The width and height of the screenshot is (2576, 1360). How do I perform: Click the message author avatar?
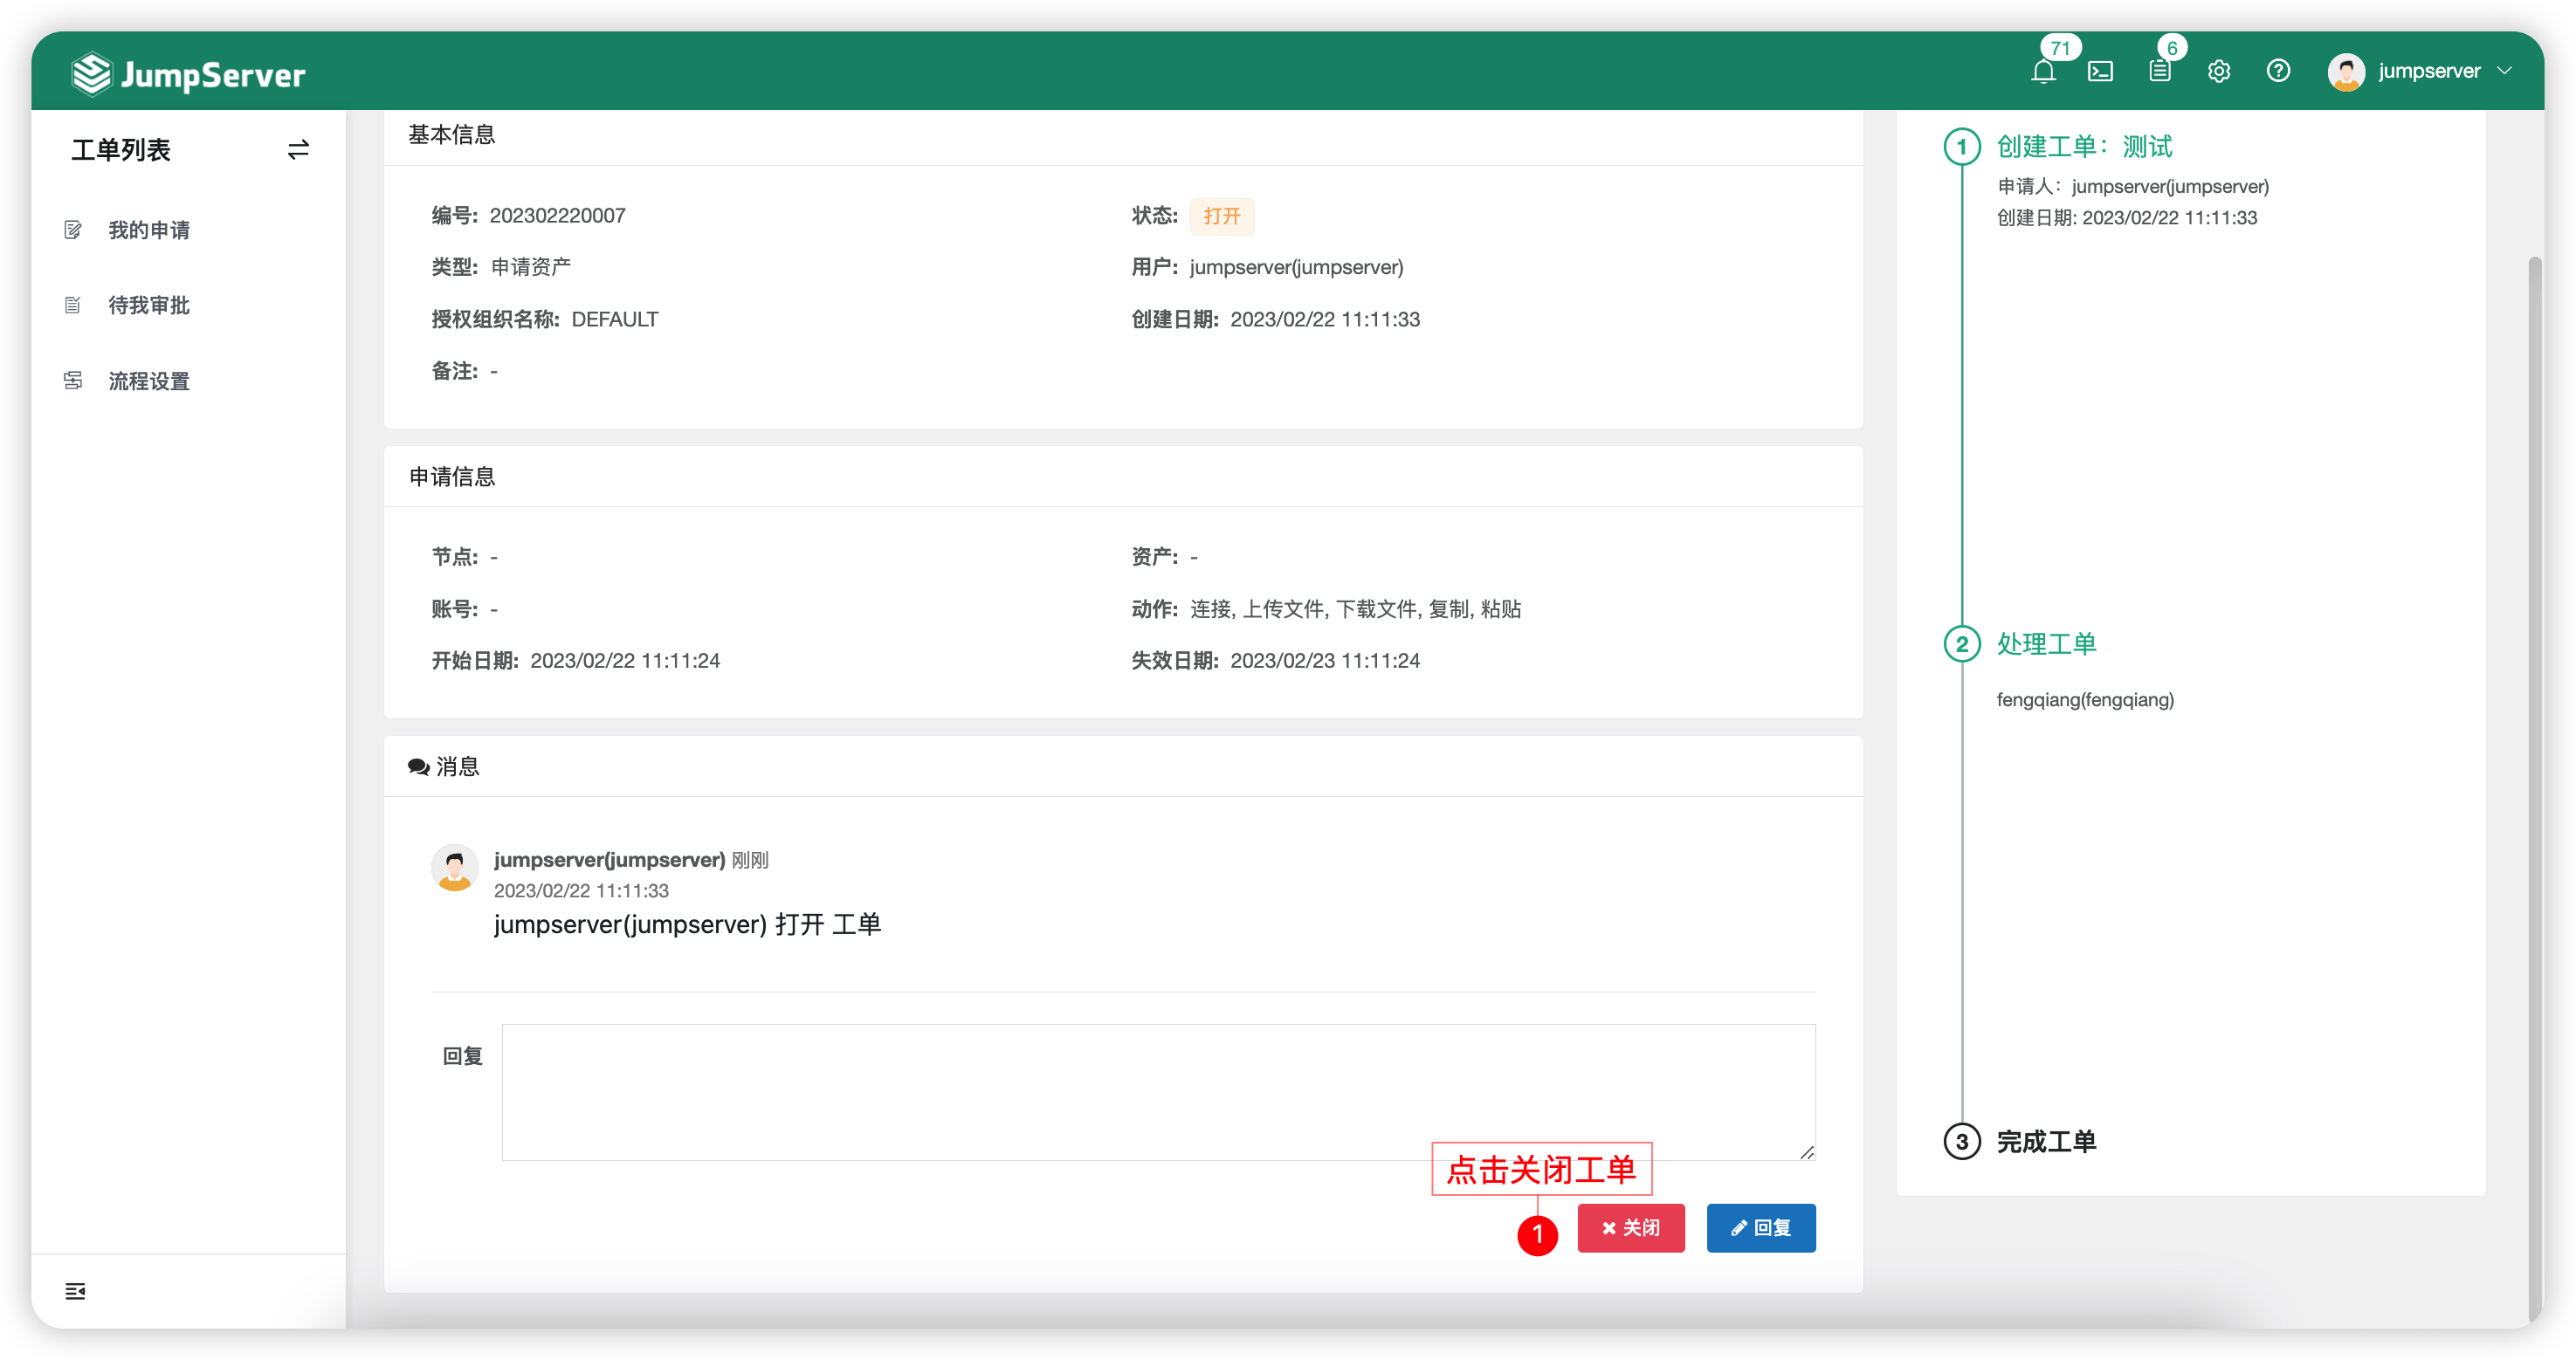point(454,867)
